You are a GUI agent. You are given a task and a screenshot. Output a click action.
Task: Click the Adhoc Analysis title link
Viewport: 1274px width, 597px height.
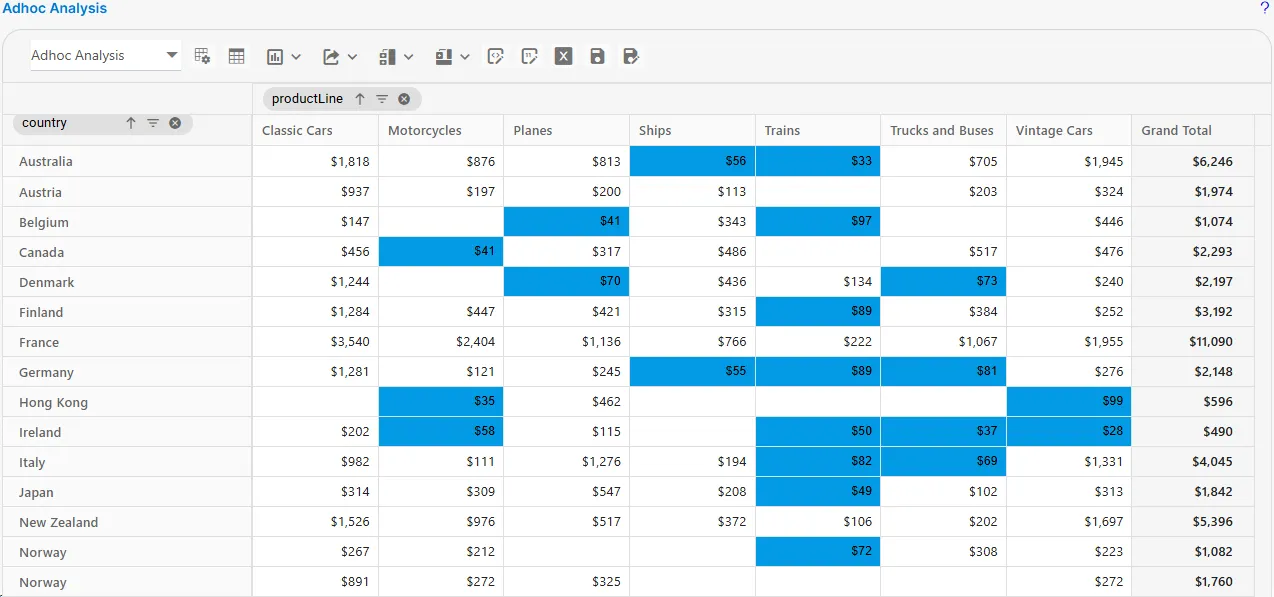tap(55, 8)
